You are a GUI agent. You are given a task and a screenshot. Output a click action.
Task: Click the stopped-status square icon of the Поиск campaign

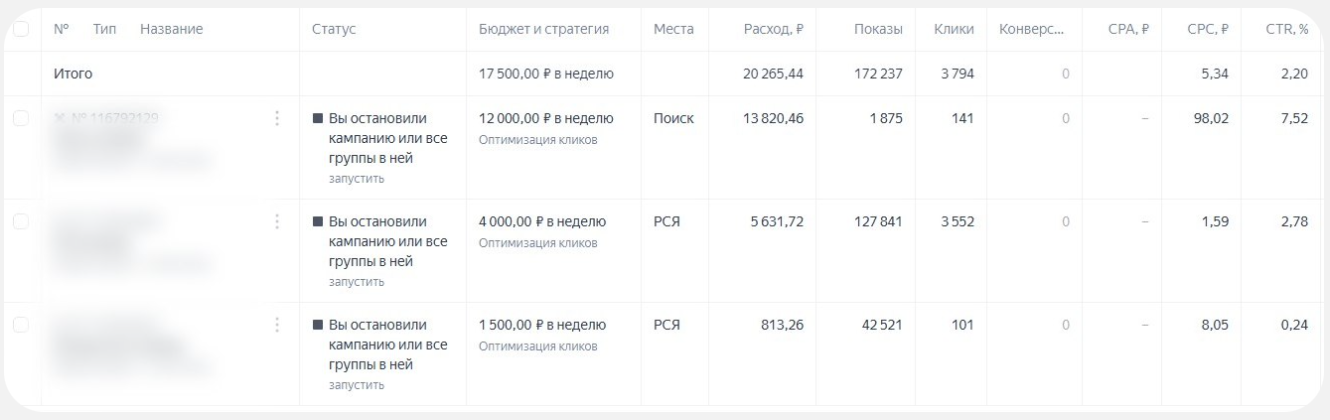tap(318, 119)
